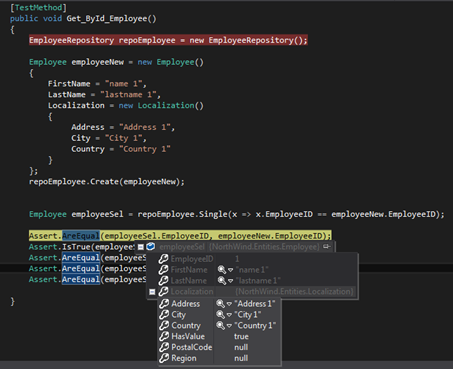Click the wrench icon beside Address
The height and width of the screenshot is (369, 453).
pos(164,304)
